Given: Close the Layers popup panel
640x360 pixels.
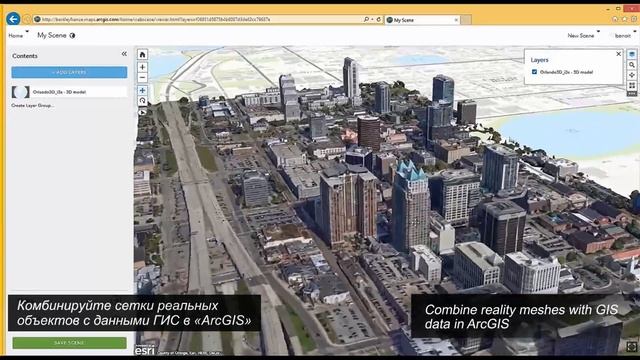Looking at the screenshot, I should point(618,54).
